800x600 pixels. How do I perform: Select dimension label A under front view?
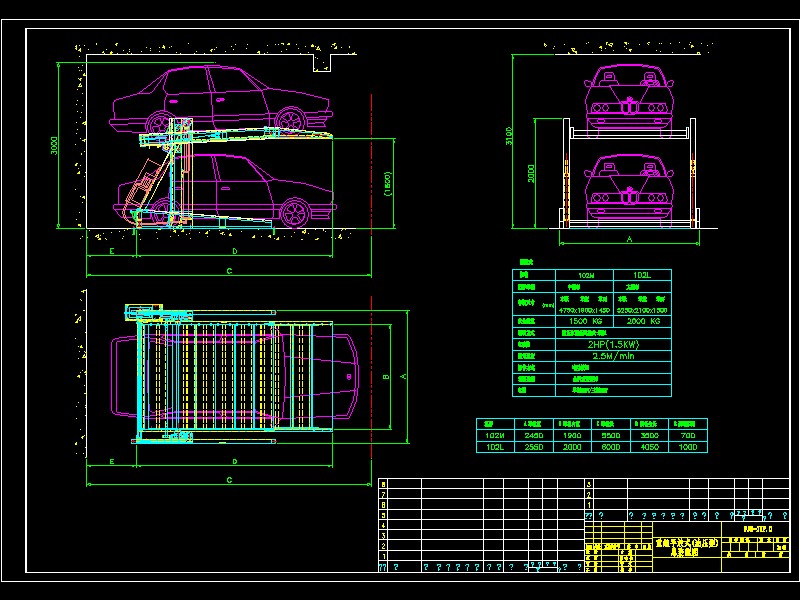[629, 241]
